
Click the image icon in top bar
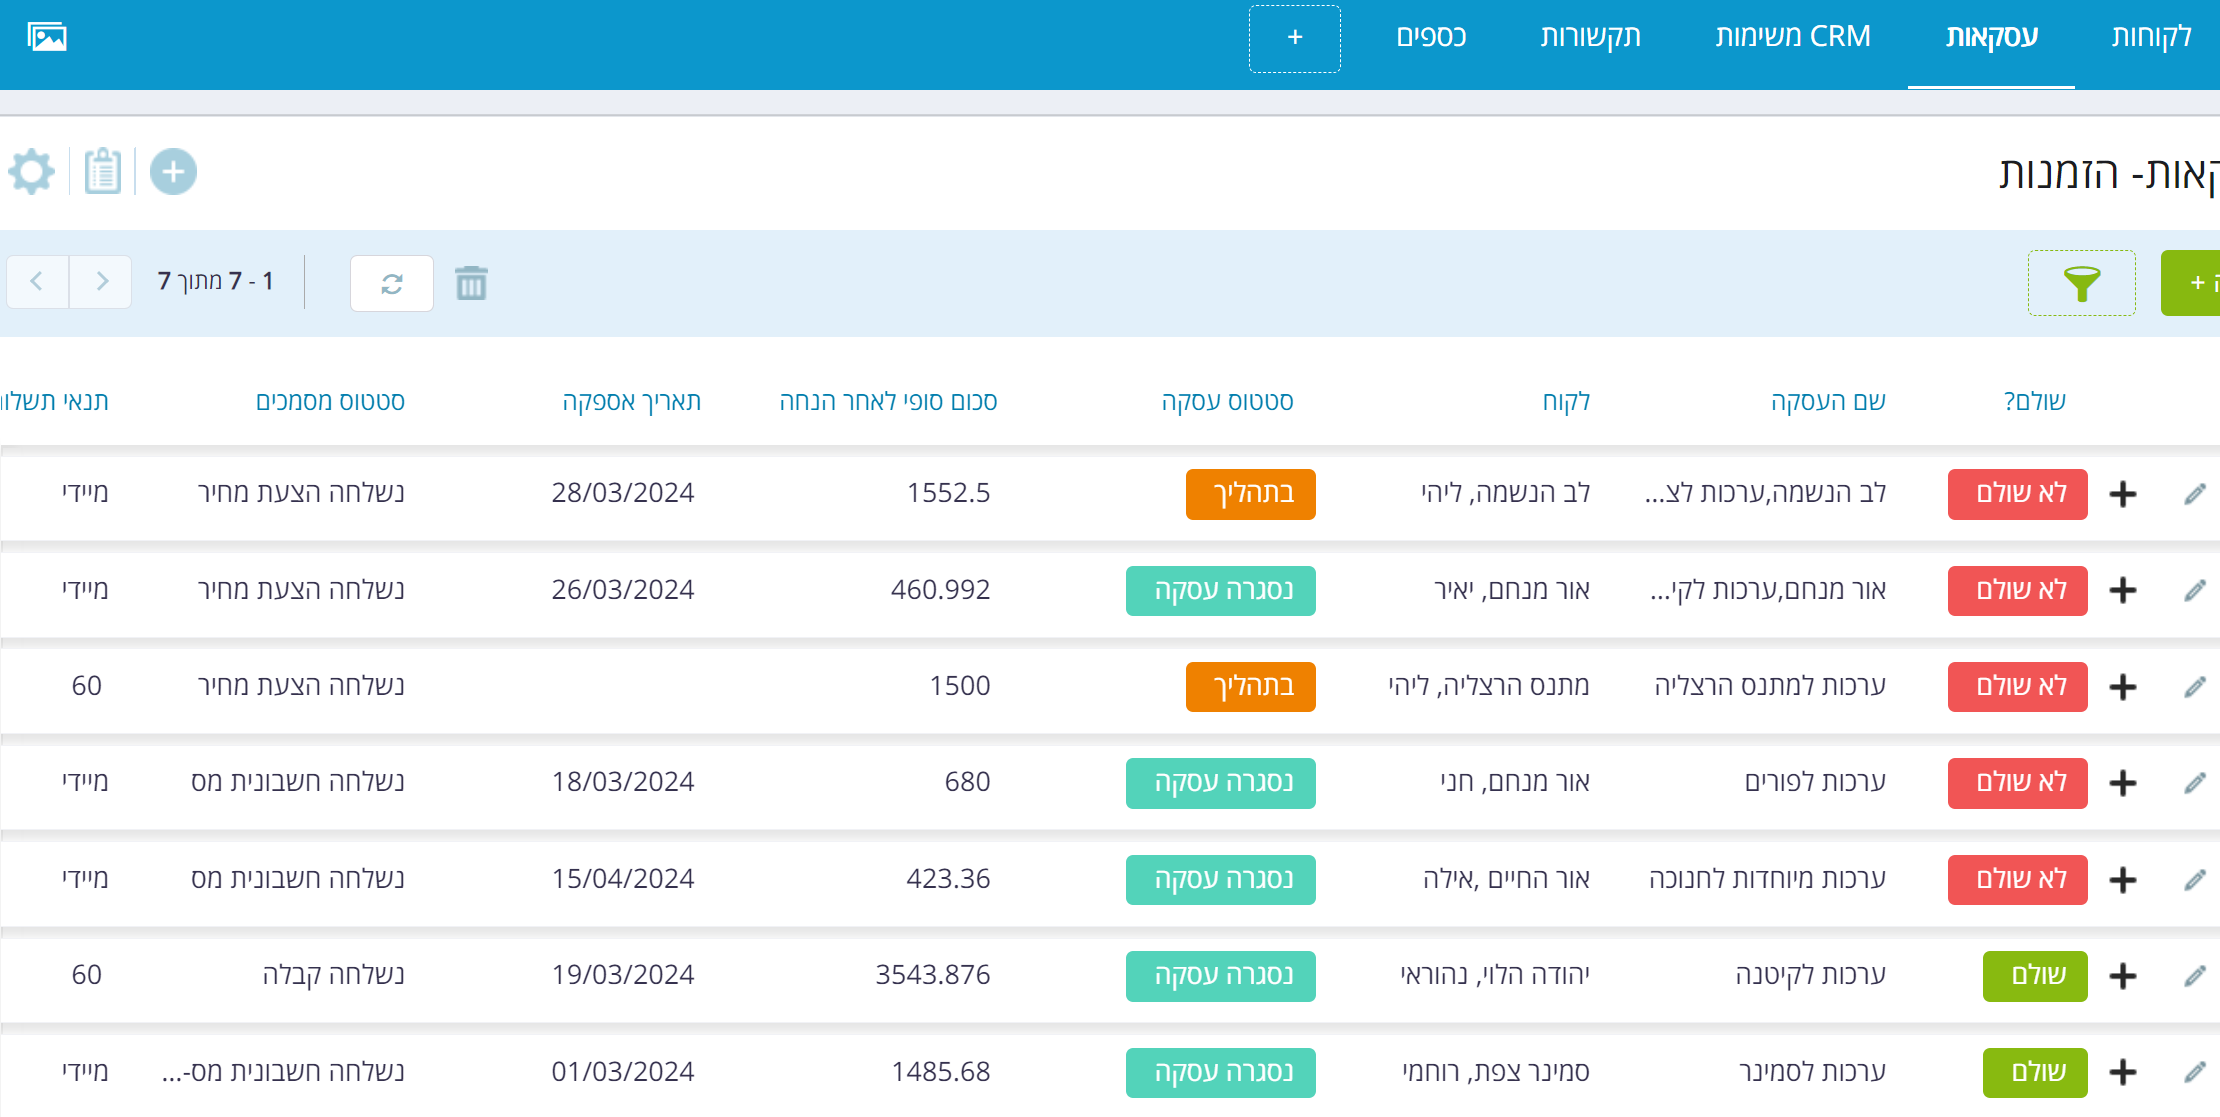point(47,37)
